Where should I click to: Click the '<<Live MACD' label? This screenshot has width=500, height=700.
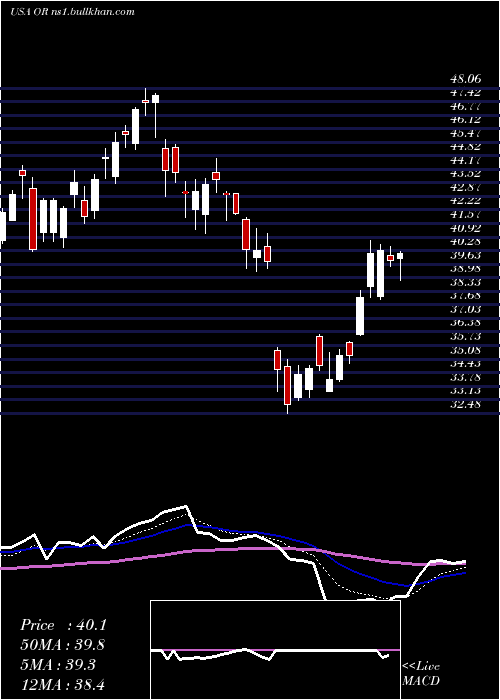pyautogui.click(x=421, y=674)
